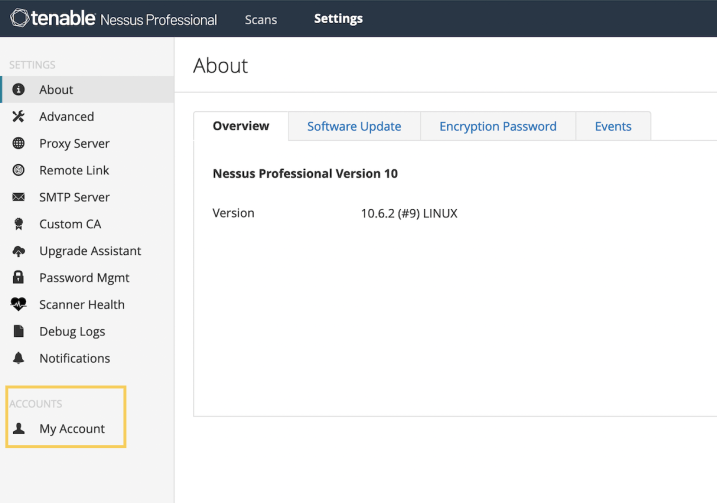Click the Upgrade Assistant cloud icon
The image size is (717, 503).
pyautogui.click(x=18, y=251)
